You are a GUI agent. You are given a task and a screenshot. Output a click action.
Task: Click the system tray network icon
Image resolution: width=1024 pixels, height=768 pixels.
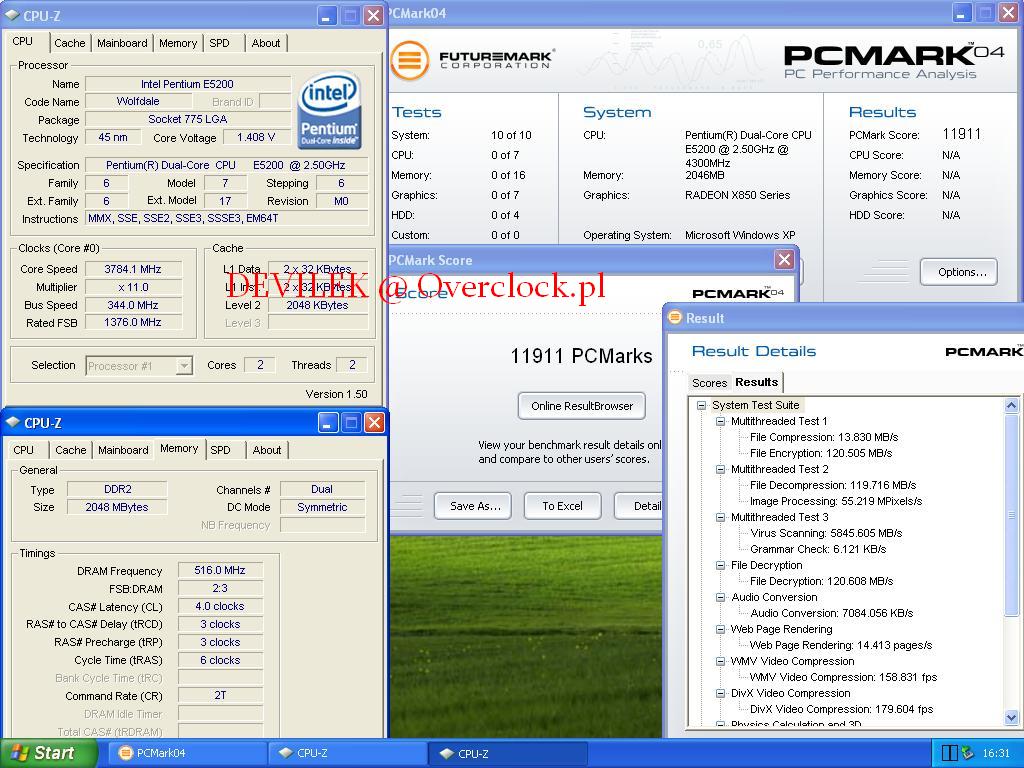968,753
